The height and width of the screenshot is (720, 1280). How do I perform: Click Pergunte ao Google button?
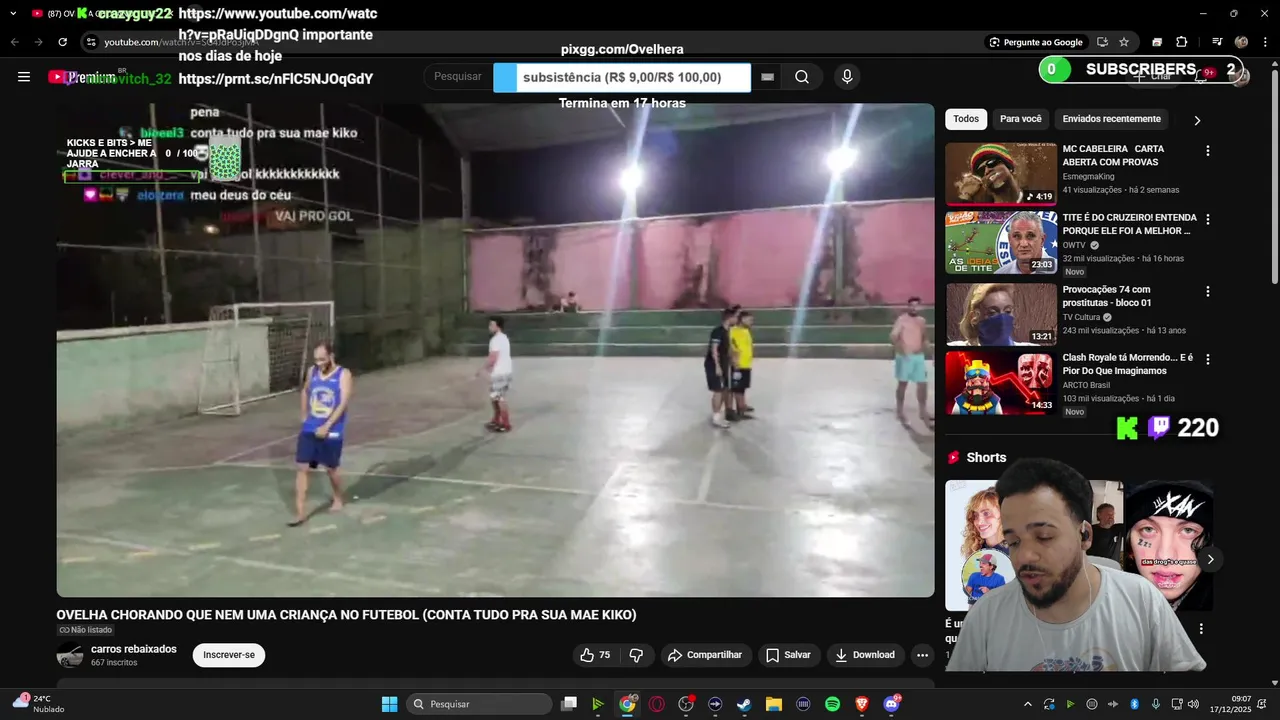pos(1036,42)
